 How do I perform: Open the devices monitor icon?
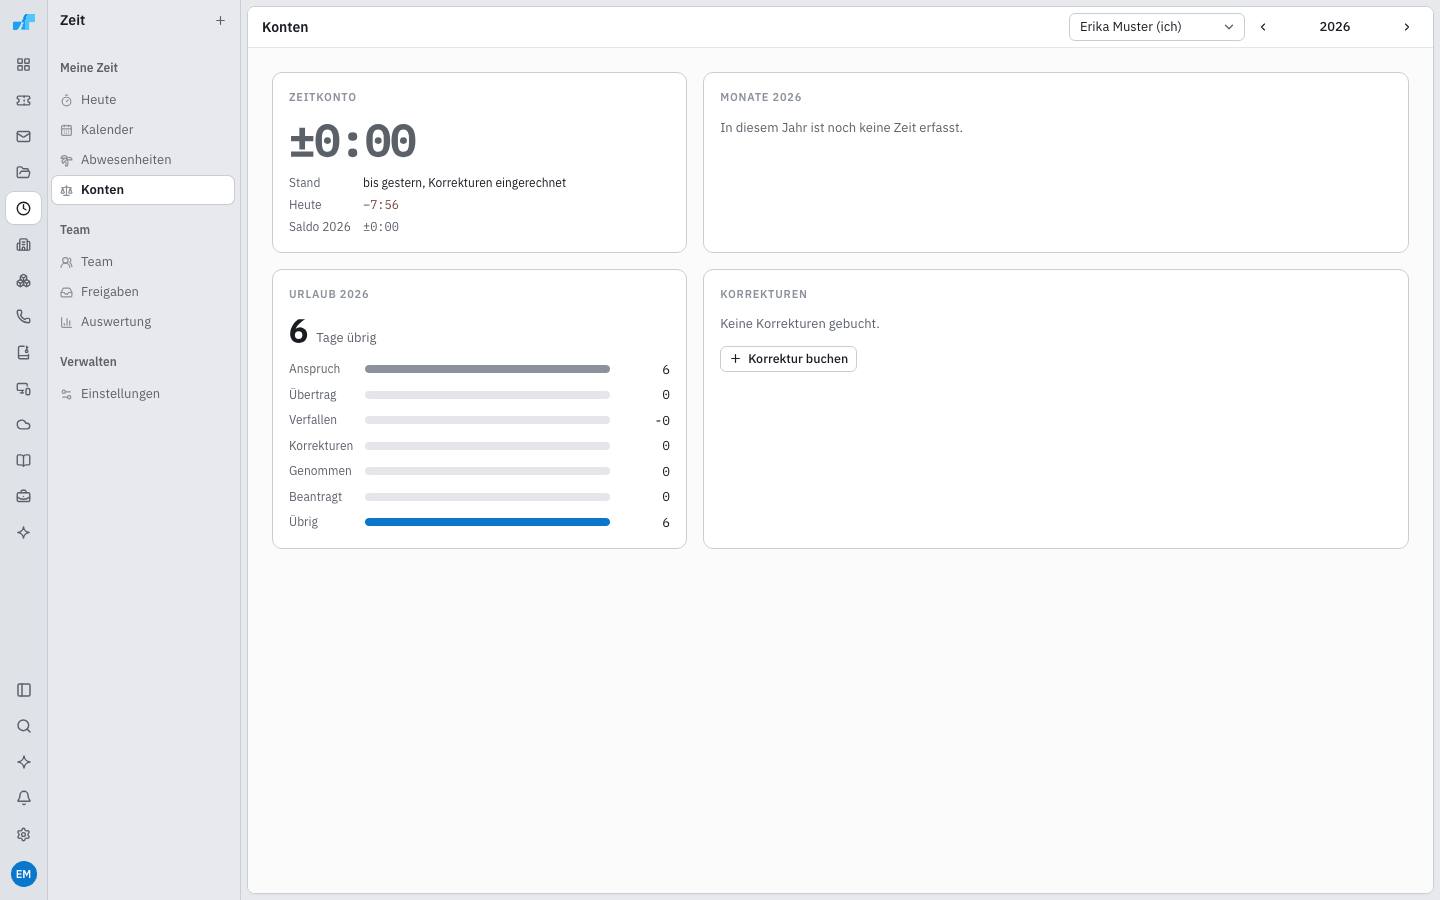point(24,389)
